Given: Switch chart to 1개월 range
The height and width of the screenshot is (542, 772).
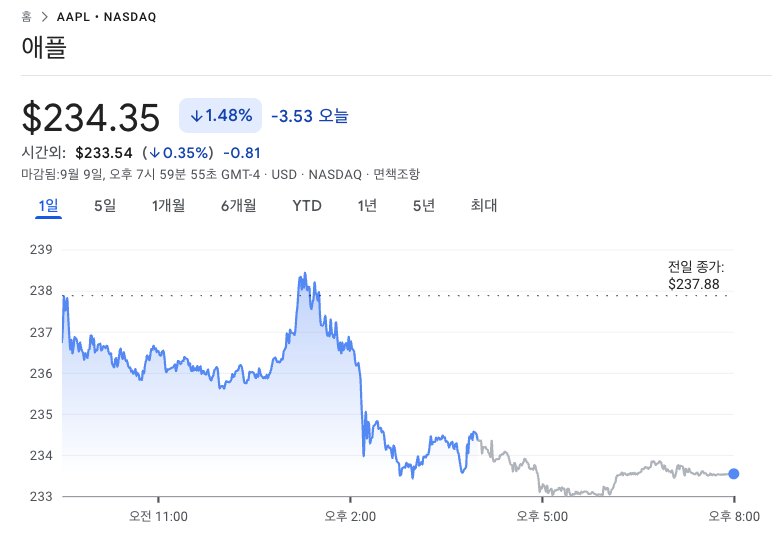Looking at the screenshot, I should [x=169, y=206].
